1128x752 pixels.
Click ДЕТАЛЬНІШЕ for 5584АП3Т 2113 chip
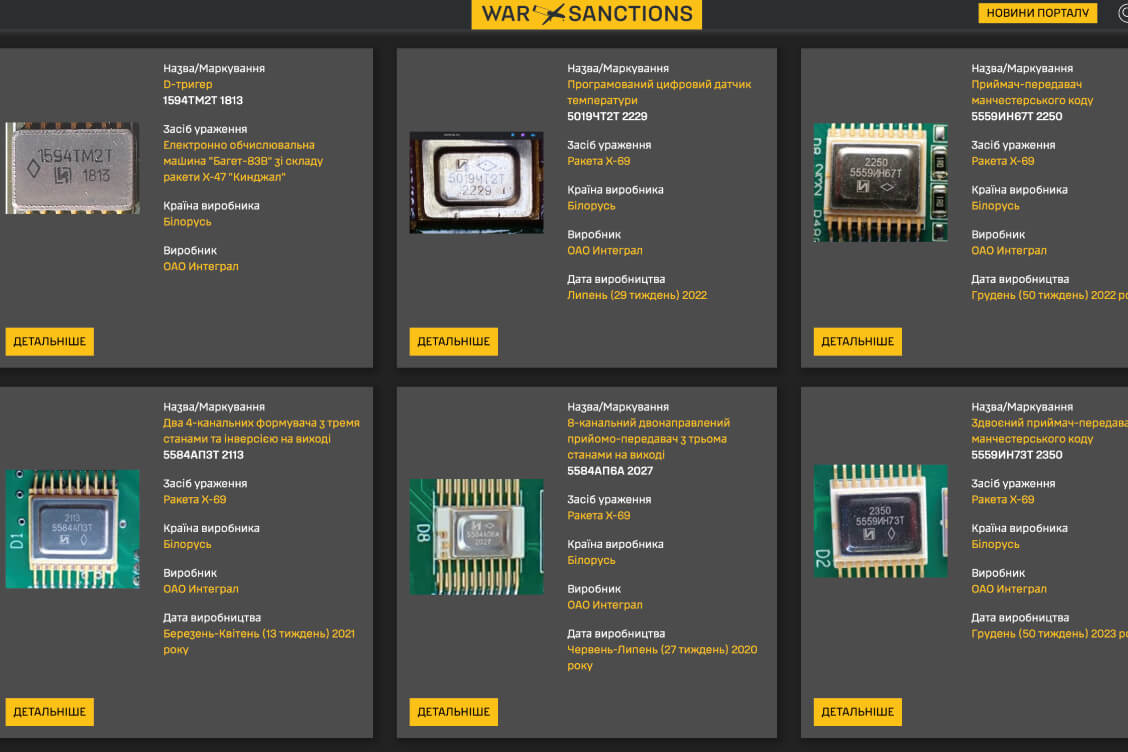[x=50, y=712]
